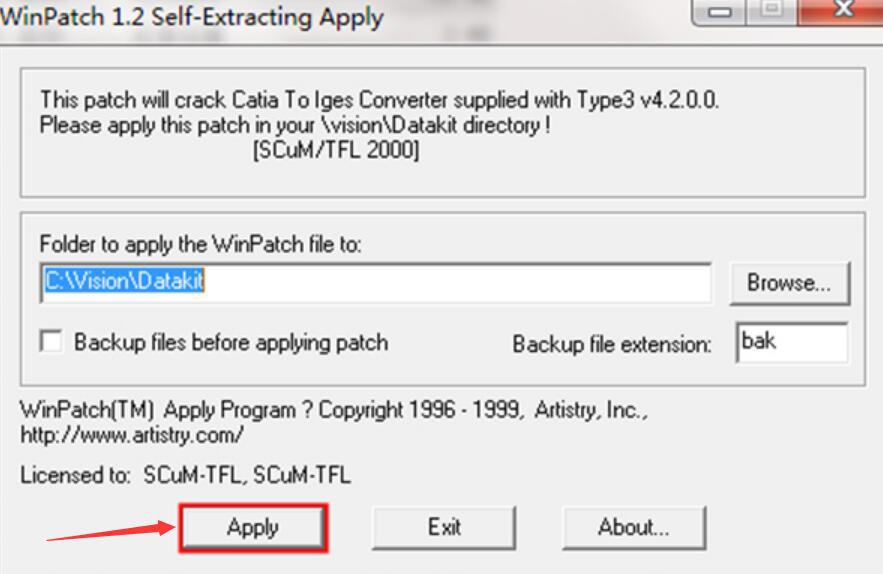
Task: Click the patch description text
Action: (x=379, y=101)
